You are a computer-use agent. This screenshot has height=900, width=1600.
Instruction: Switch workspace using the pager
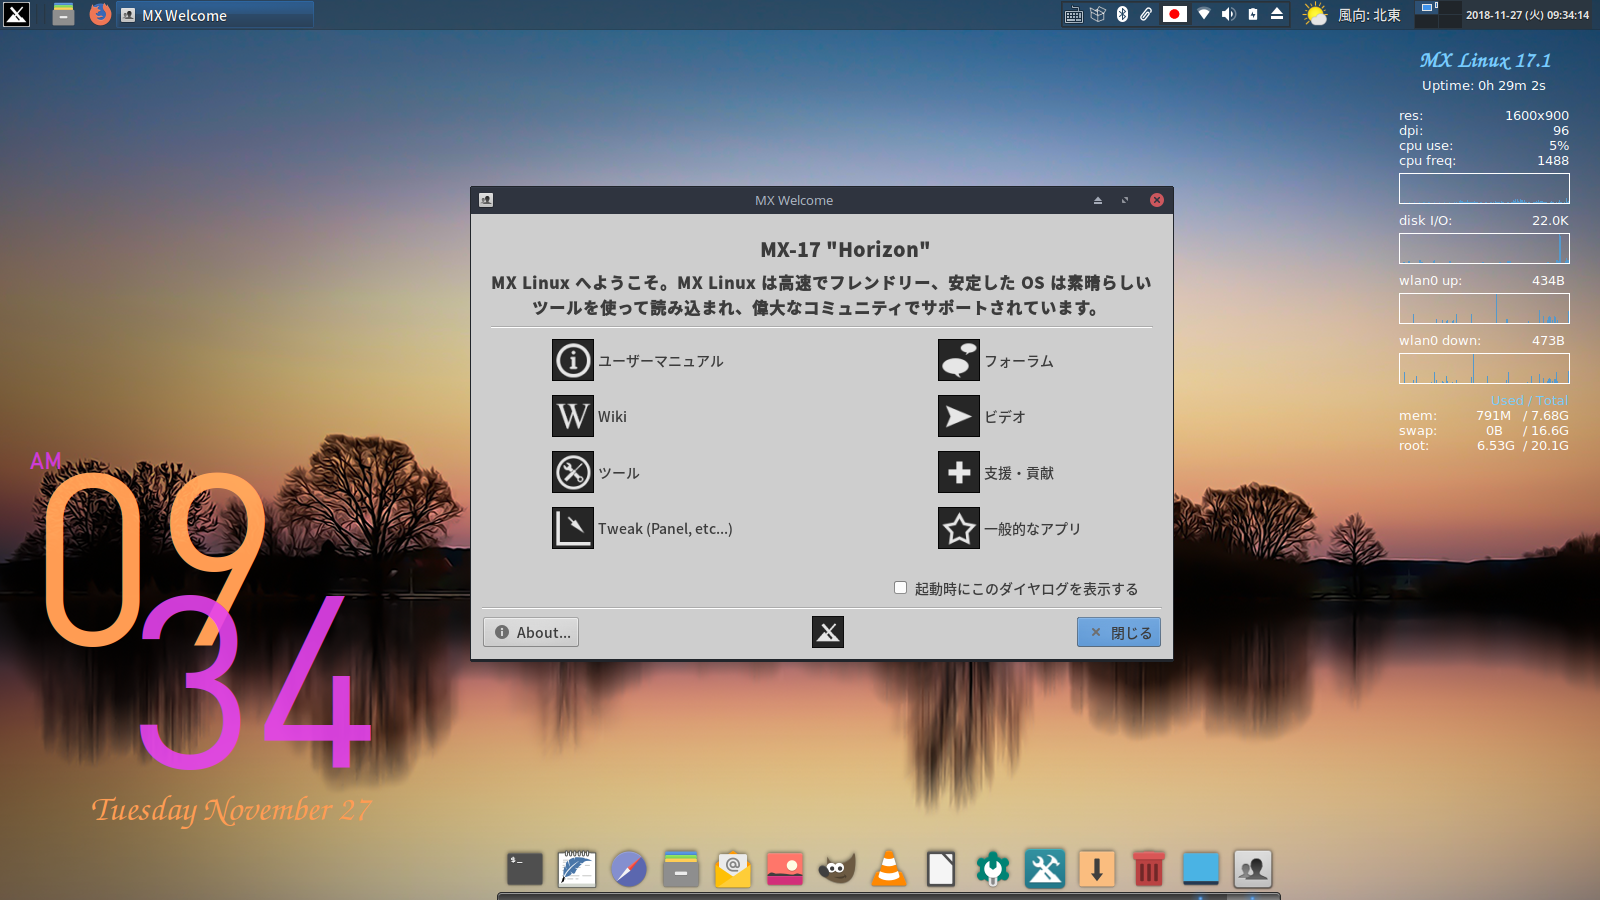(x=1438, y=14)
